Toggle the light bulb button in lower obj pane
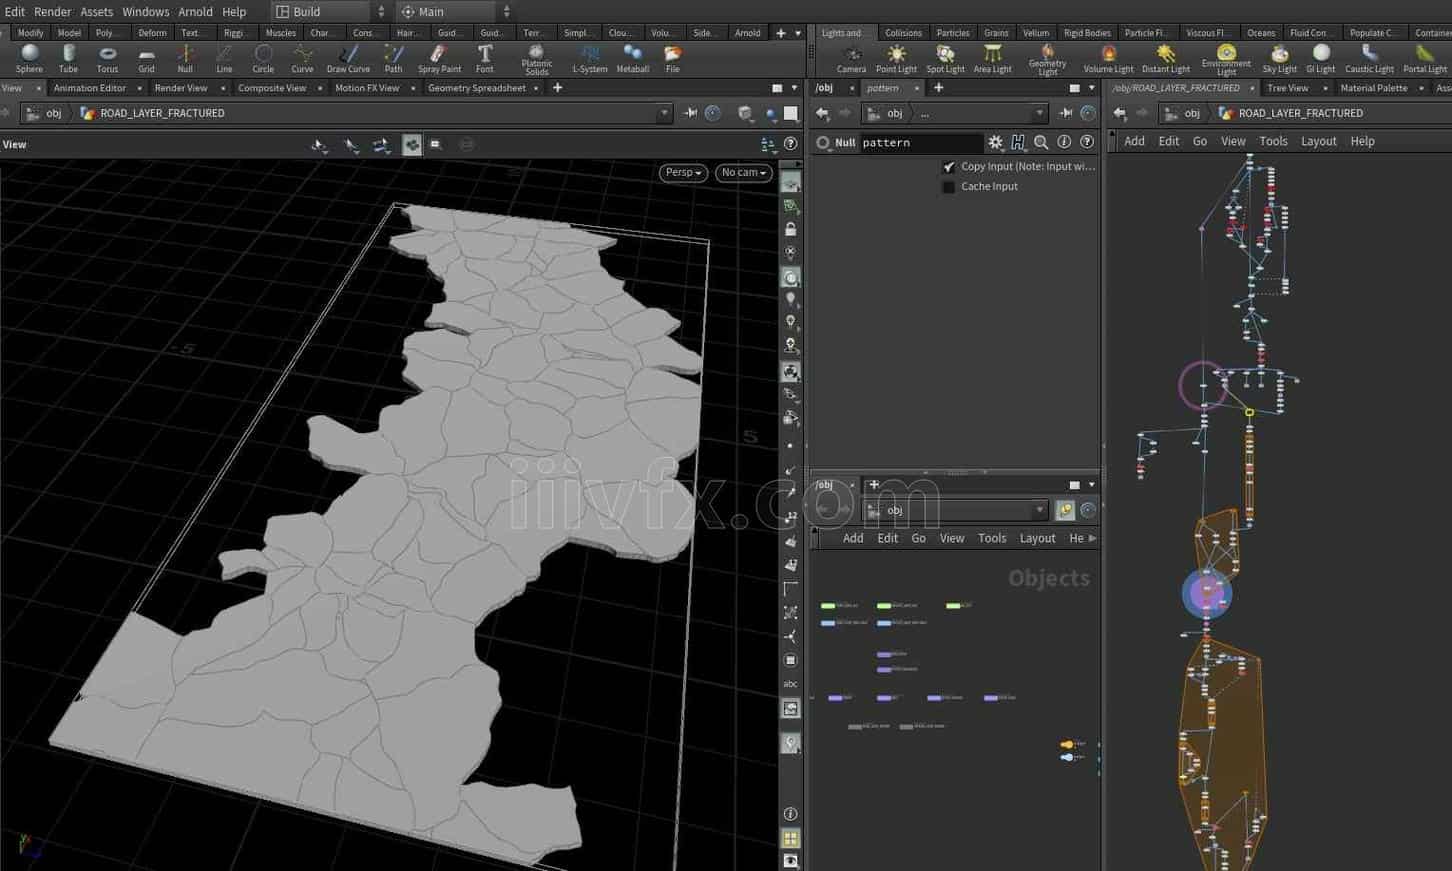Viewport: 1452px width, 871px height. 1065,510
